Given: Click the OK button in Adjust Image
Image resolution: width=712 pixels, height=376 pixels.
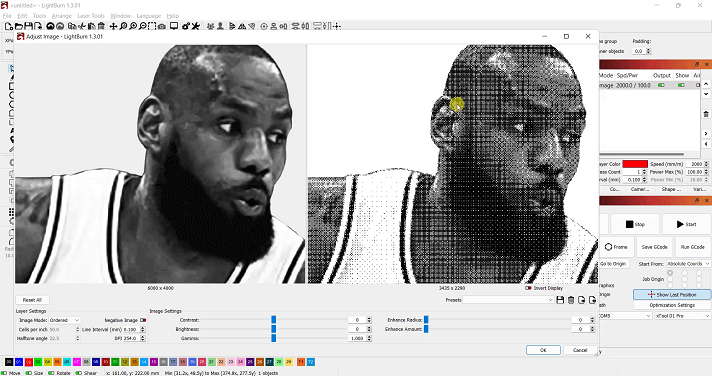Looking at the screenshot, I should tap(543, 350).
